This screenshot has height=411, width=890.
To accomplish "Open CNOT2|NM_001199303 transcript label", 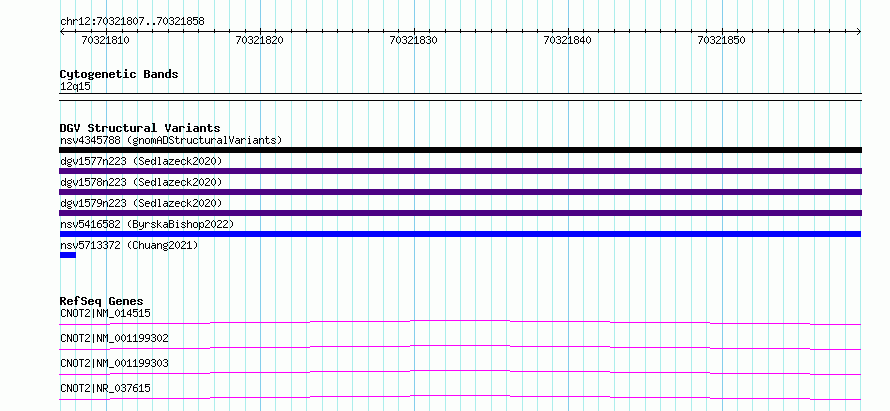I will [x=114, y=363].
